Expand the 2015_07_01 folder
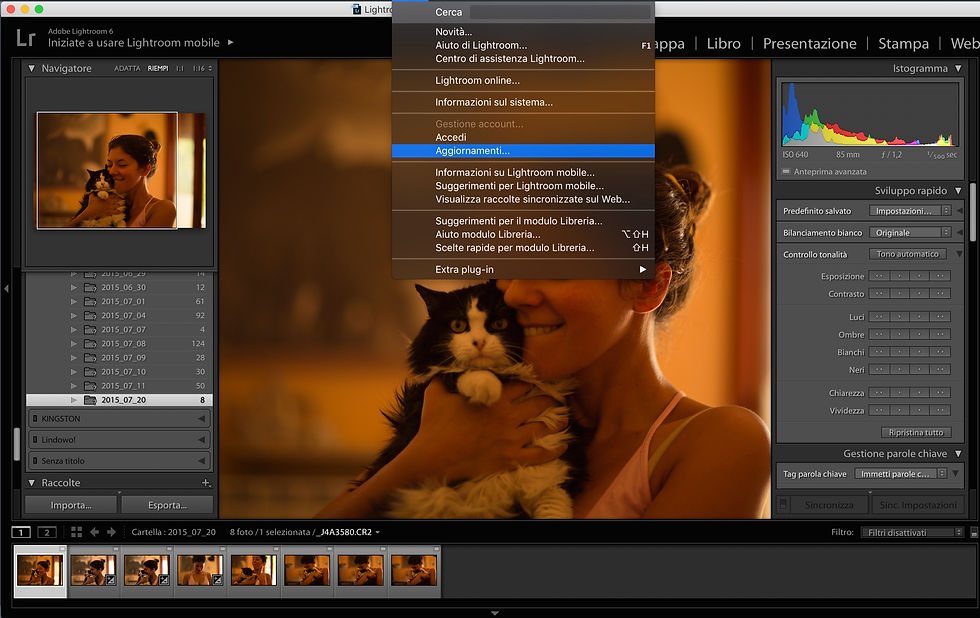 [x=74, y=301]
